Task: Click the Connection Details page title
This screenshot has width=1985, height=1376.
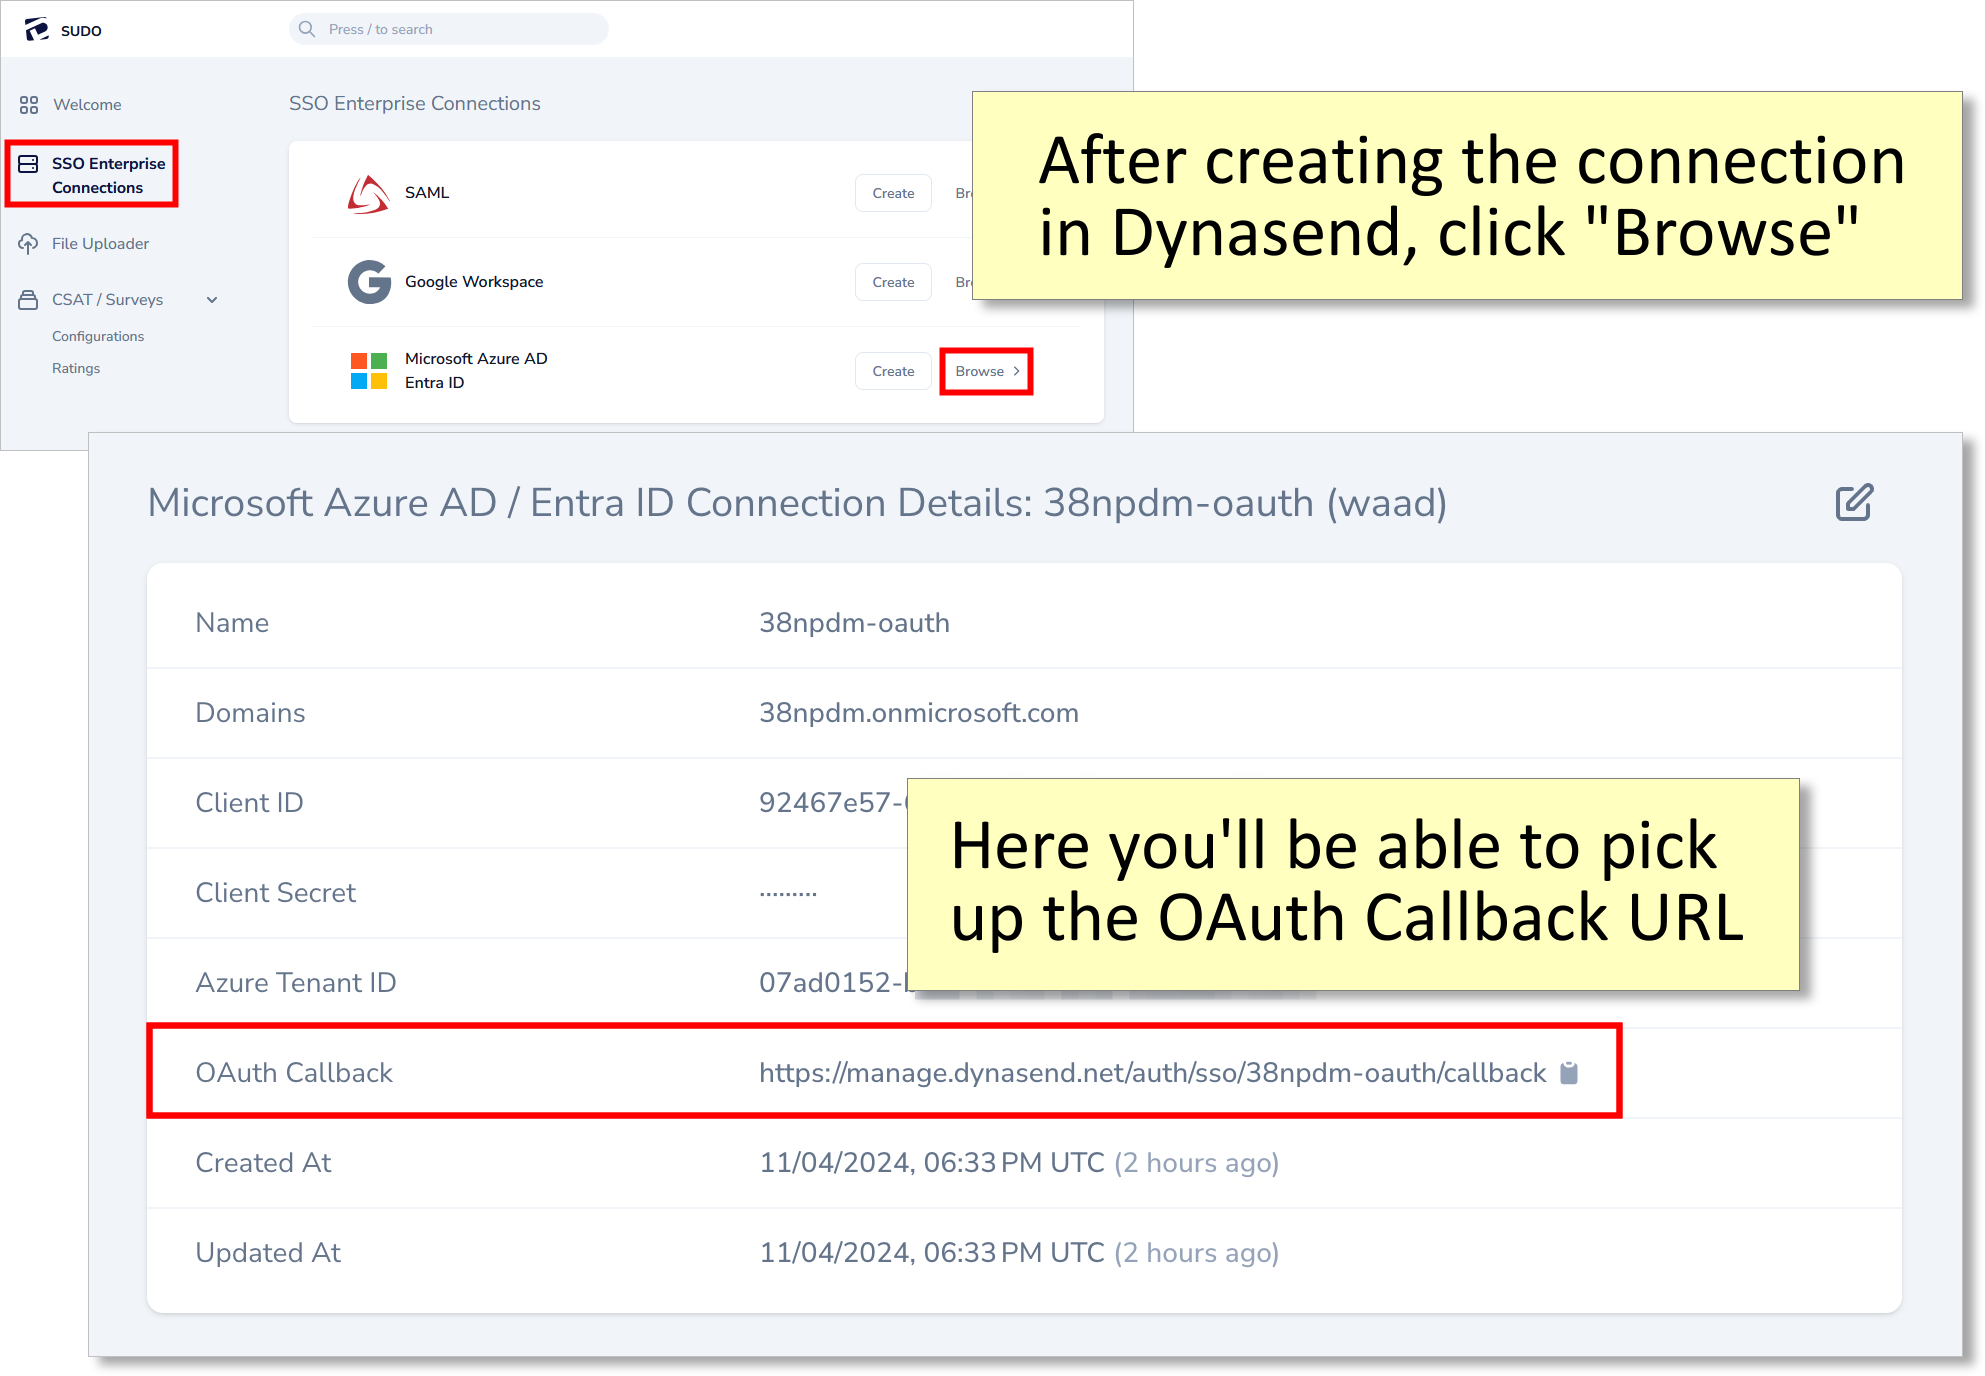Action: point(797,503)
